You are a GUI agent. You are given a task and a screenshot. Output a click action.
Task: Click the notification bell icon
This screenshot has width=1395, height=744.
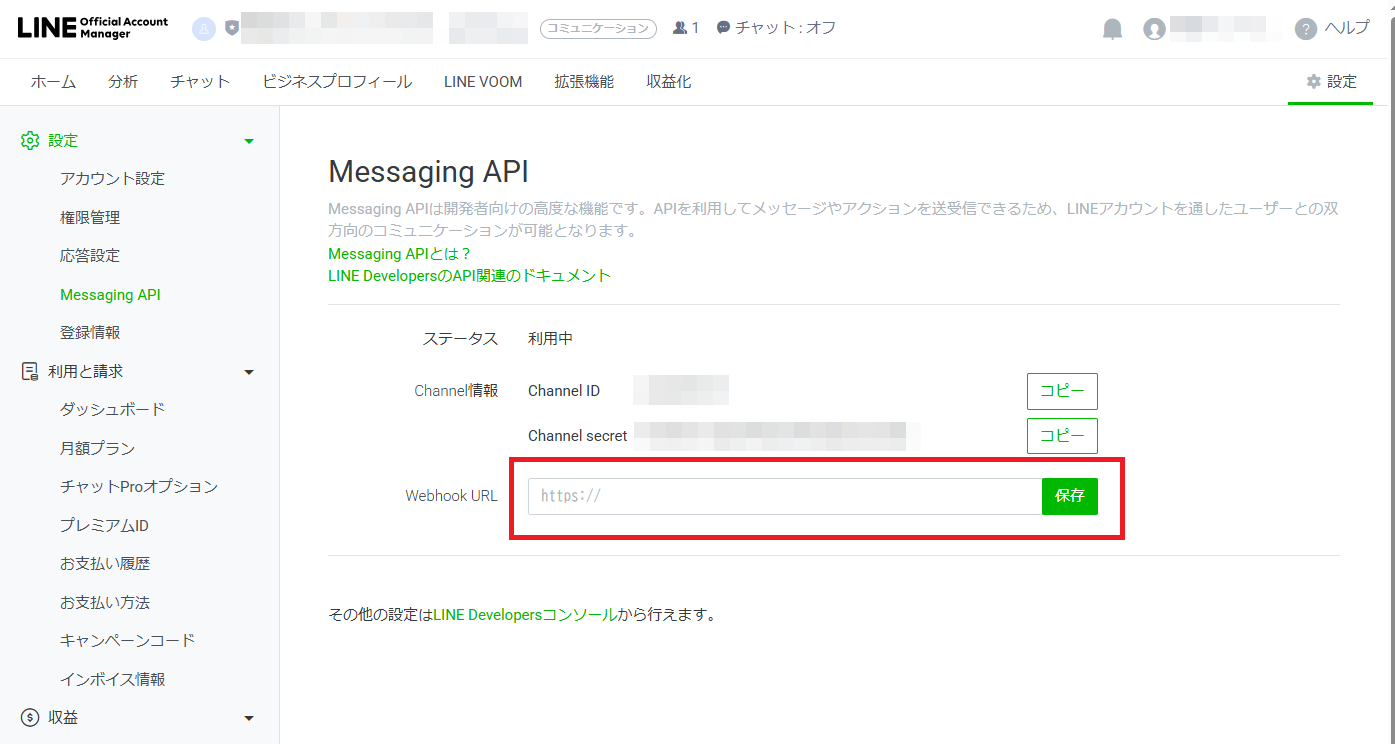1112,29
